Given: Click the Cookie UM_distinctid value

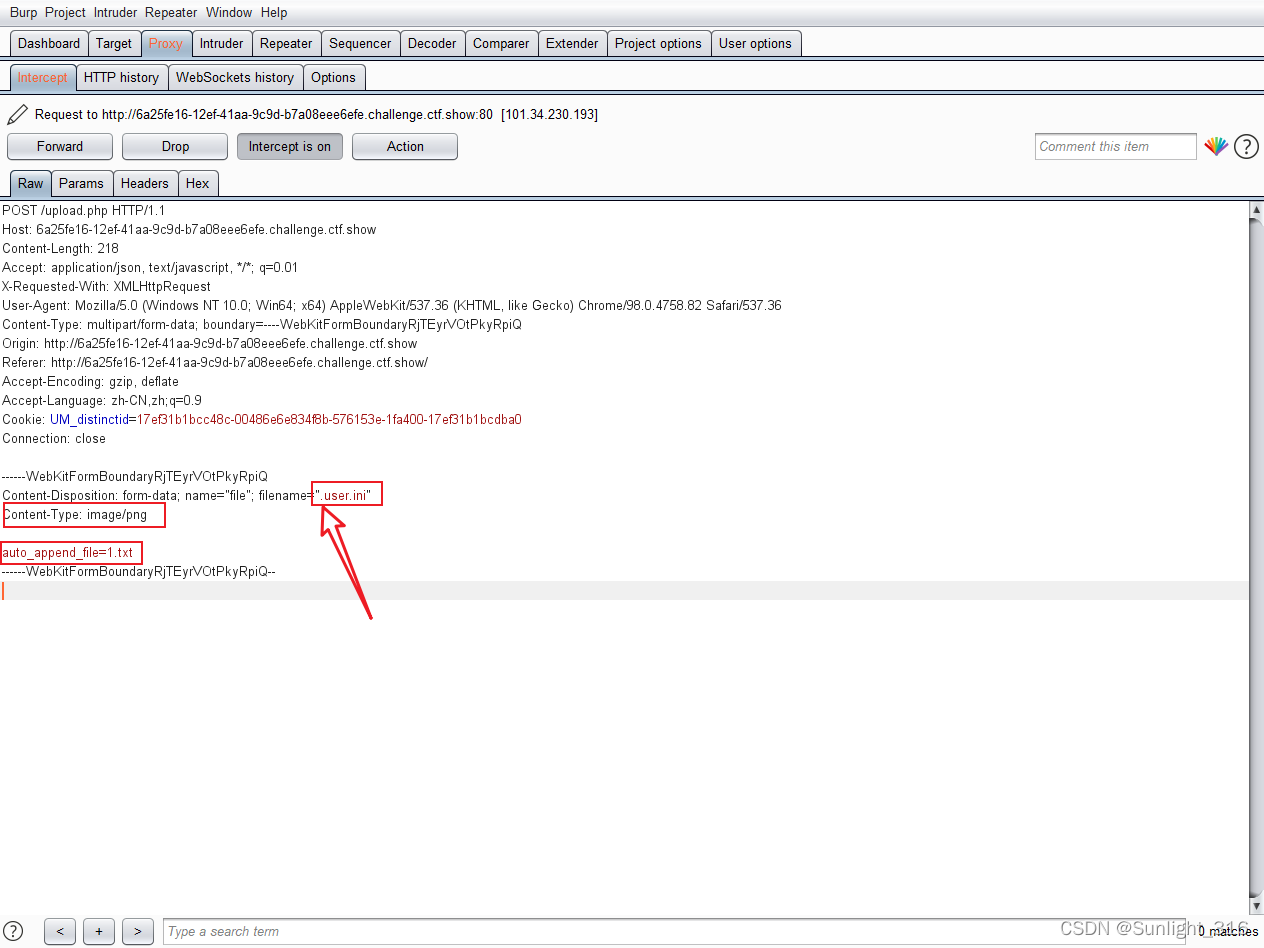Looking at the screenshot, I should (329, 419).
